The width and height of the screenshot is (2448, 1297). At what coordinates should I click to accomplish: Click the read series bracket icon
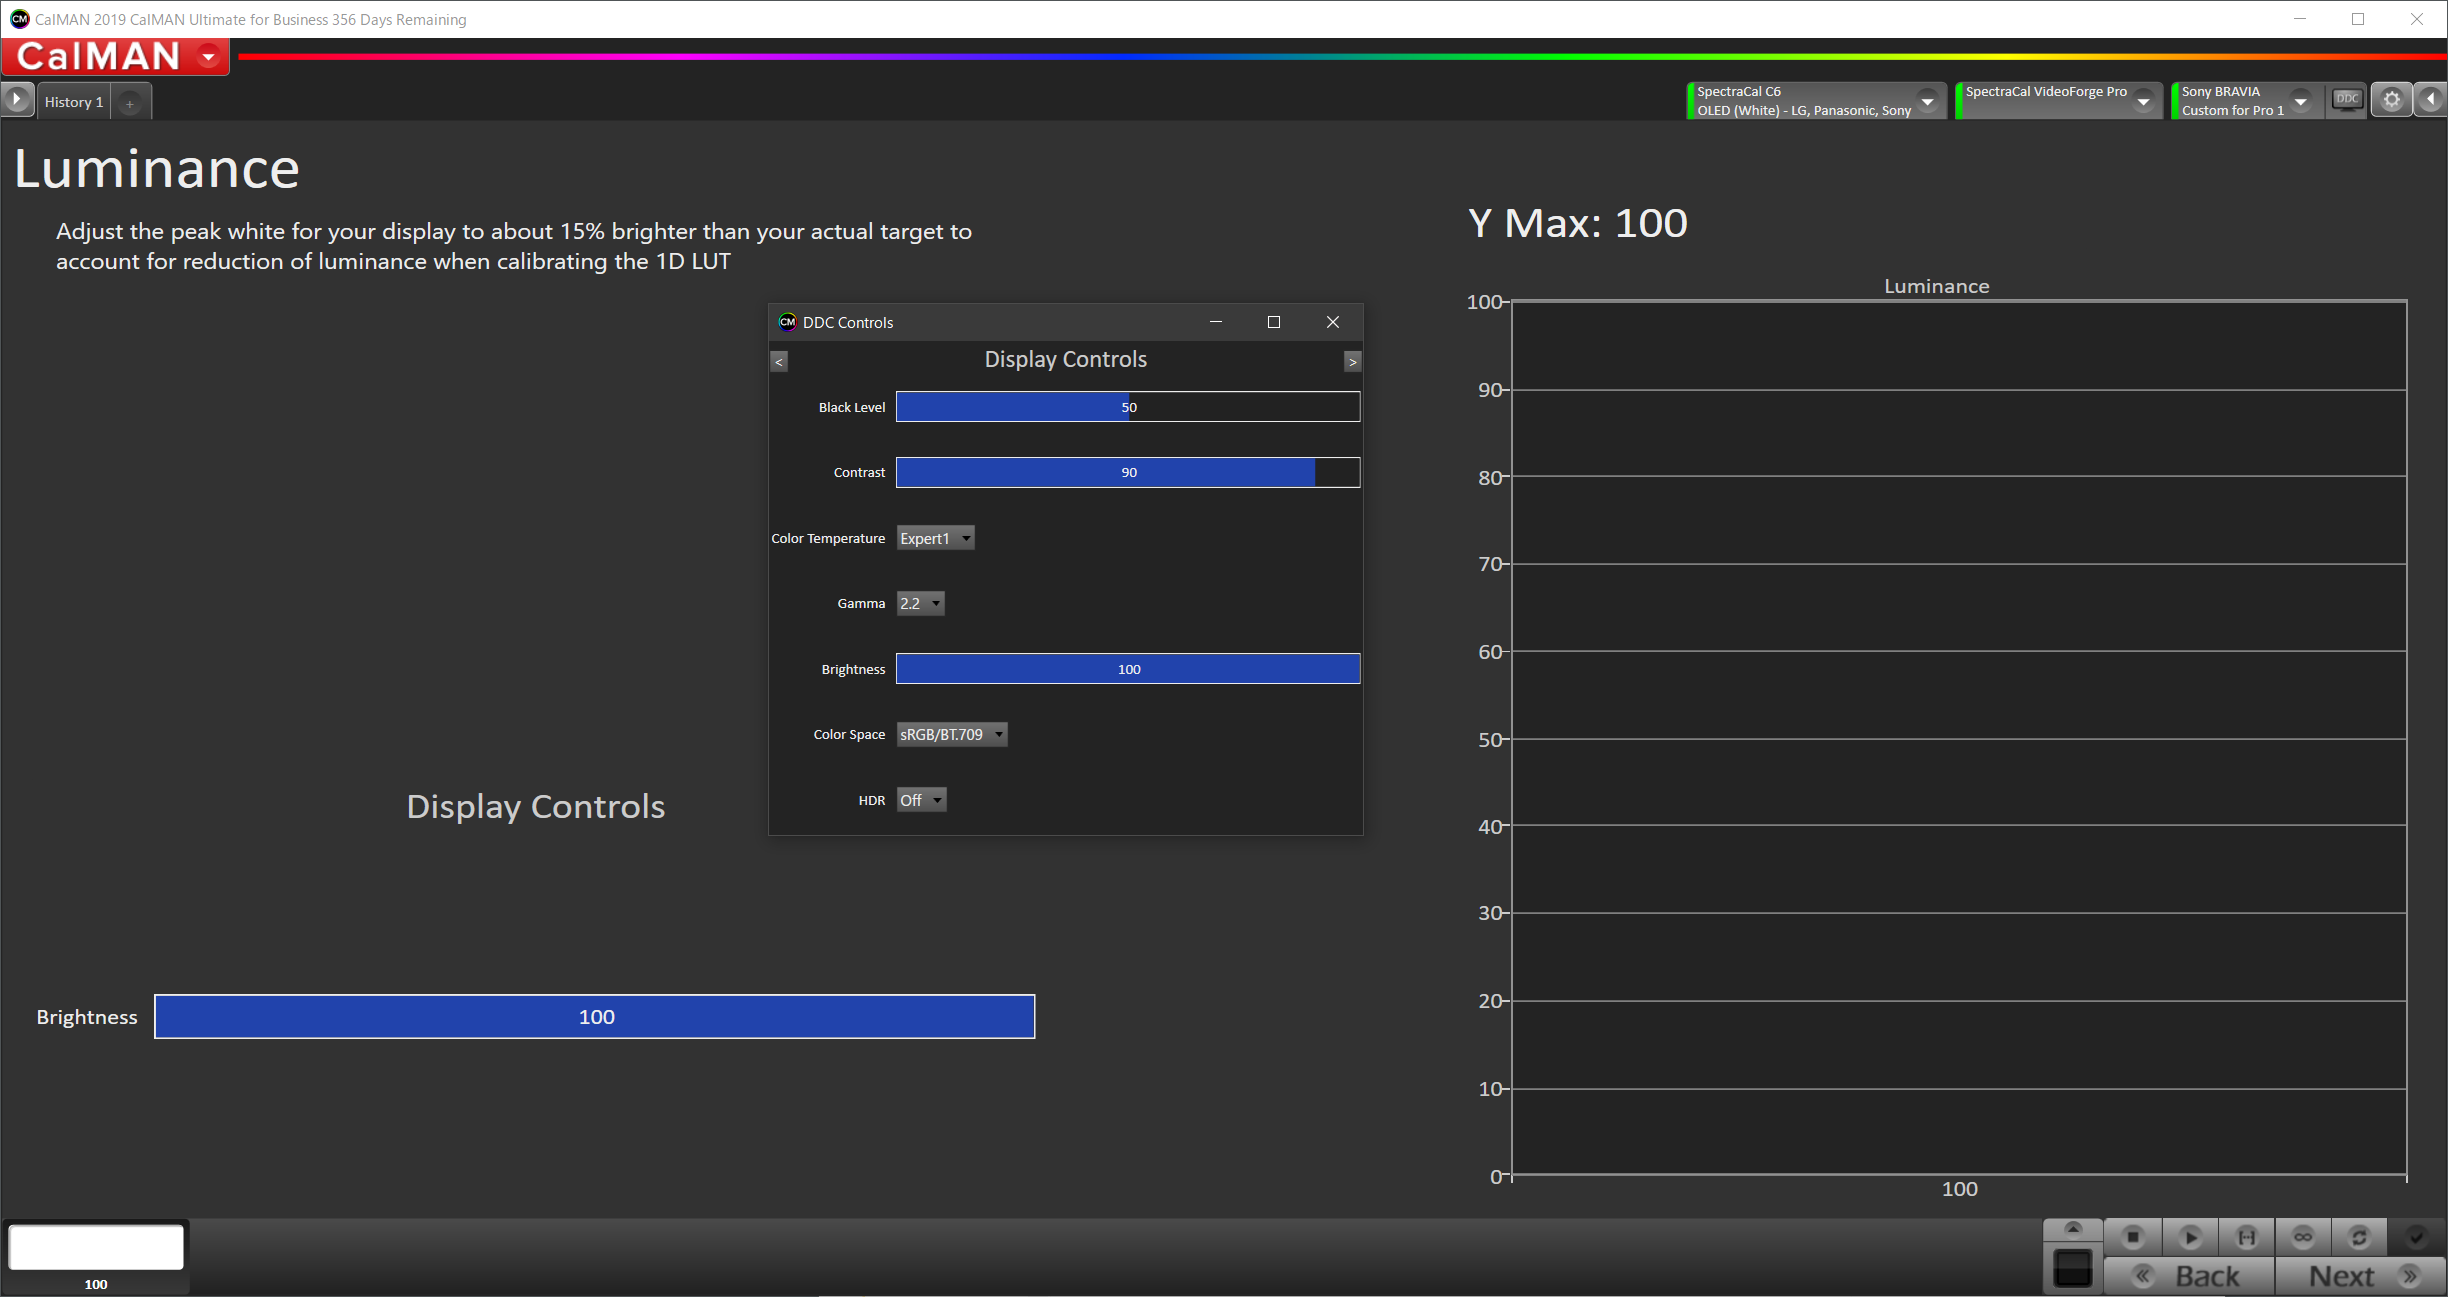click(2246, 1238)
